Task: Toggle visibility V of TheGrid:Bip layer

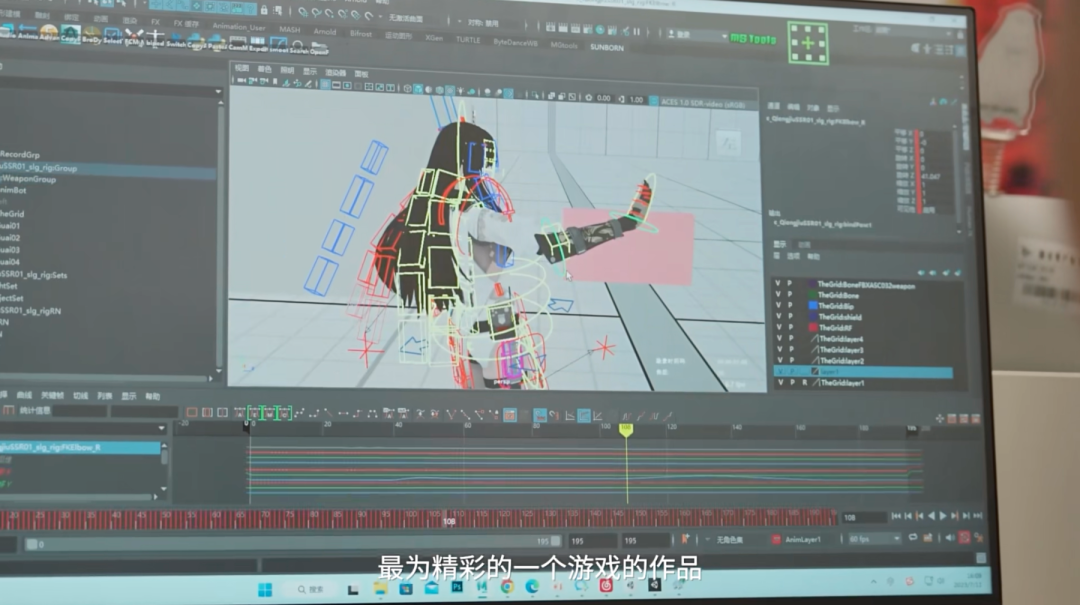Action: [778, 305]
